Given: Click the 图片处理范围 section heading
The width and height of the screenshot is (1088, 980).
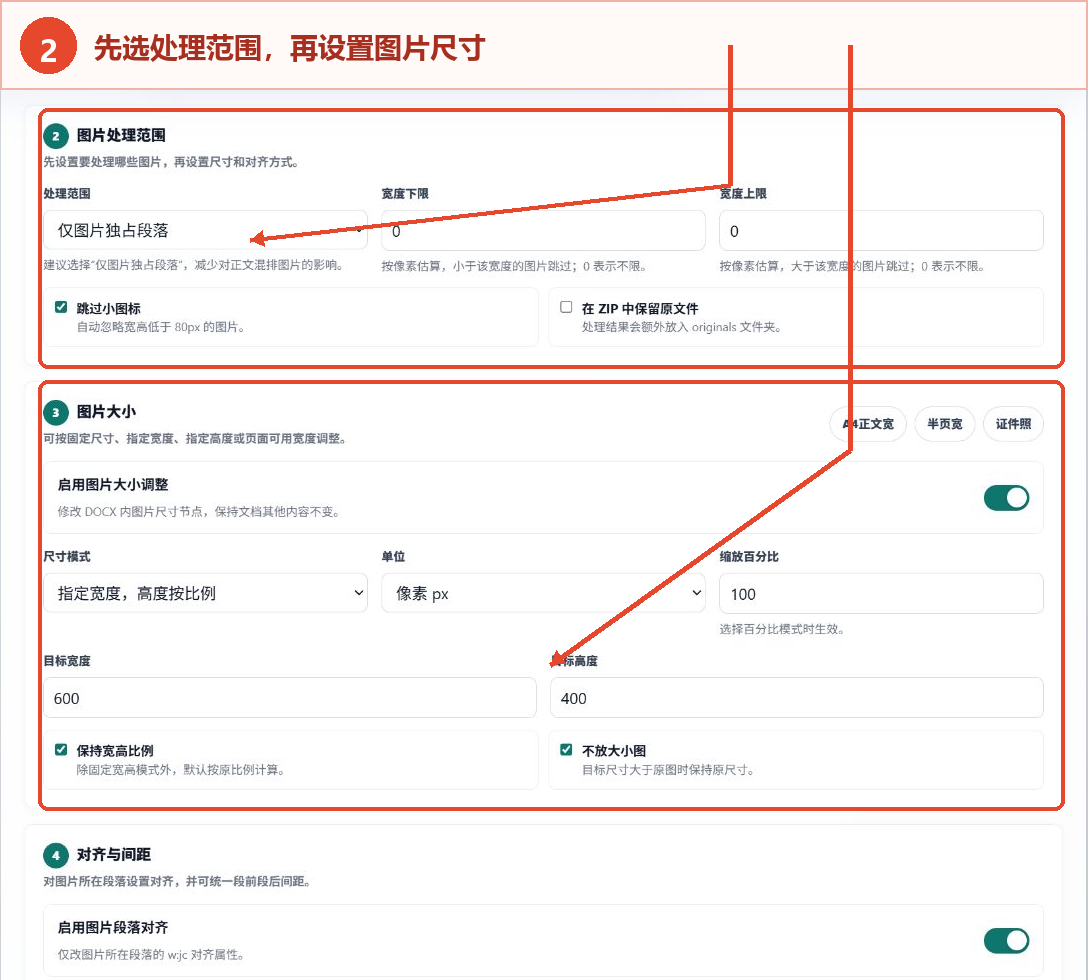Looking at the screenshot, I should click(x=121, y=135).
